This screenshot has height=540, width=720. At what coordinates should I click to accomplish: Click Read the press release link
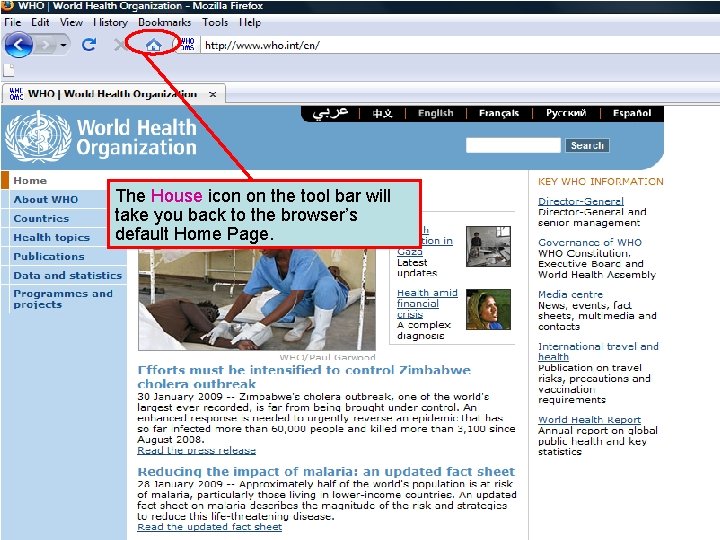197,450
